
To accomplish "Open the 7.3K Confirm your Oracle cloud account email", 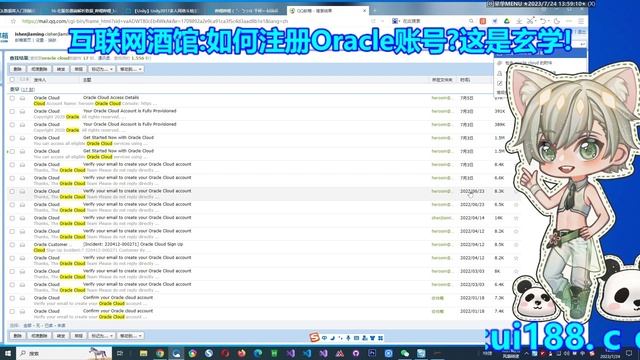I will tap(118, 298).
